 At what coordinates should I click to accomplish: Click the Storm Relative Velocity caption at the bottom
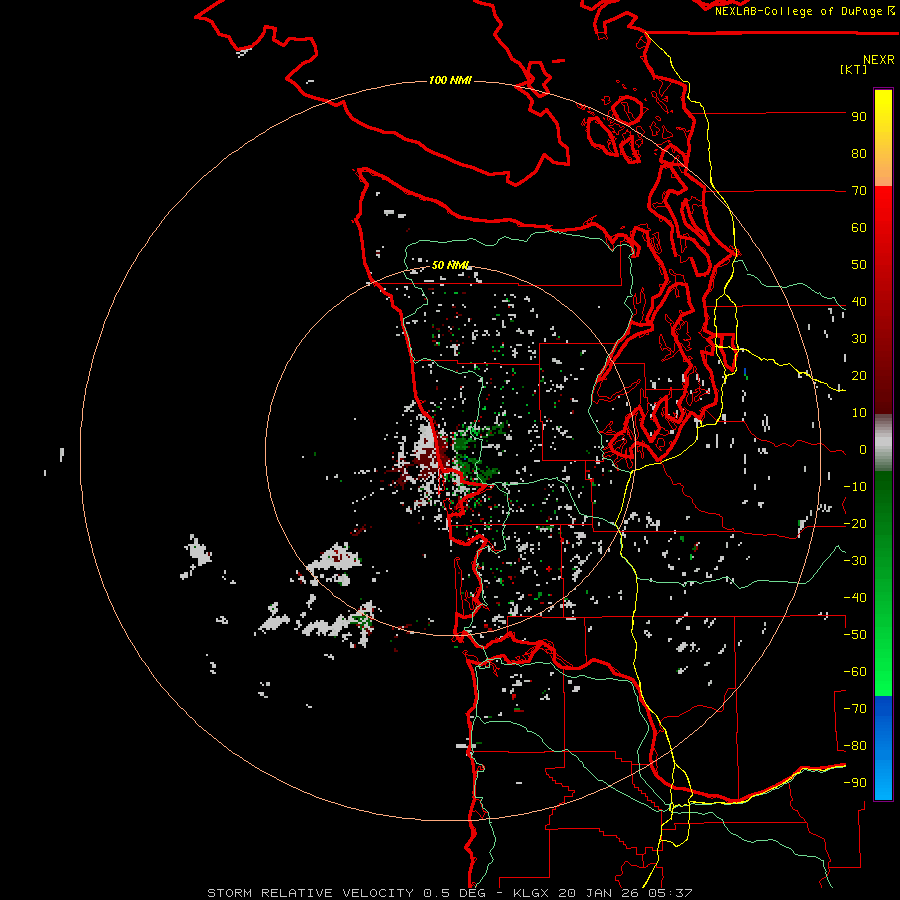(x=449, y=893)
